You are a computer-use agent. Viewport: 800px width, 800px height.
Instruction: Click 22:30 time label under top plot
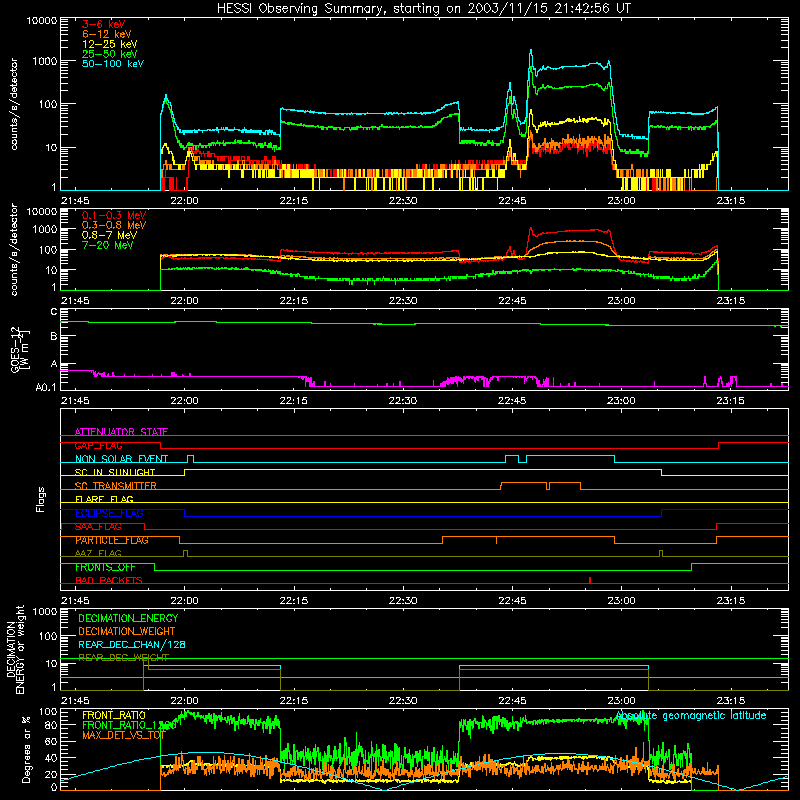[403, 201]
